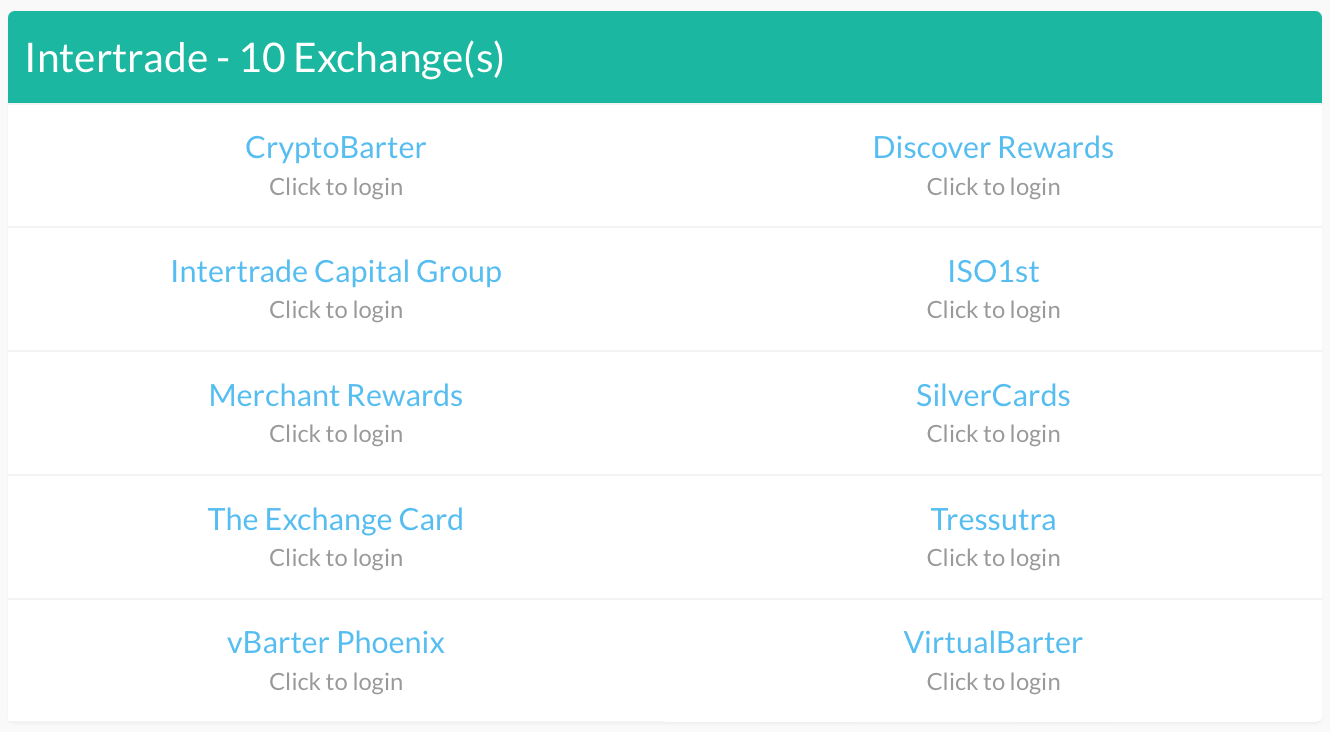The width and height of the screenshot is (1330, 732).
Task: Go to the VirtualBarter exchange
Action: (x=993, y=643)
